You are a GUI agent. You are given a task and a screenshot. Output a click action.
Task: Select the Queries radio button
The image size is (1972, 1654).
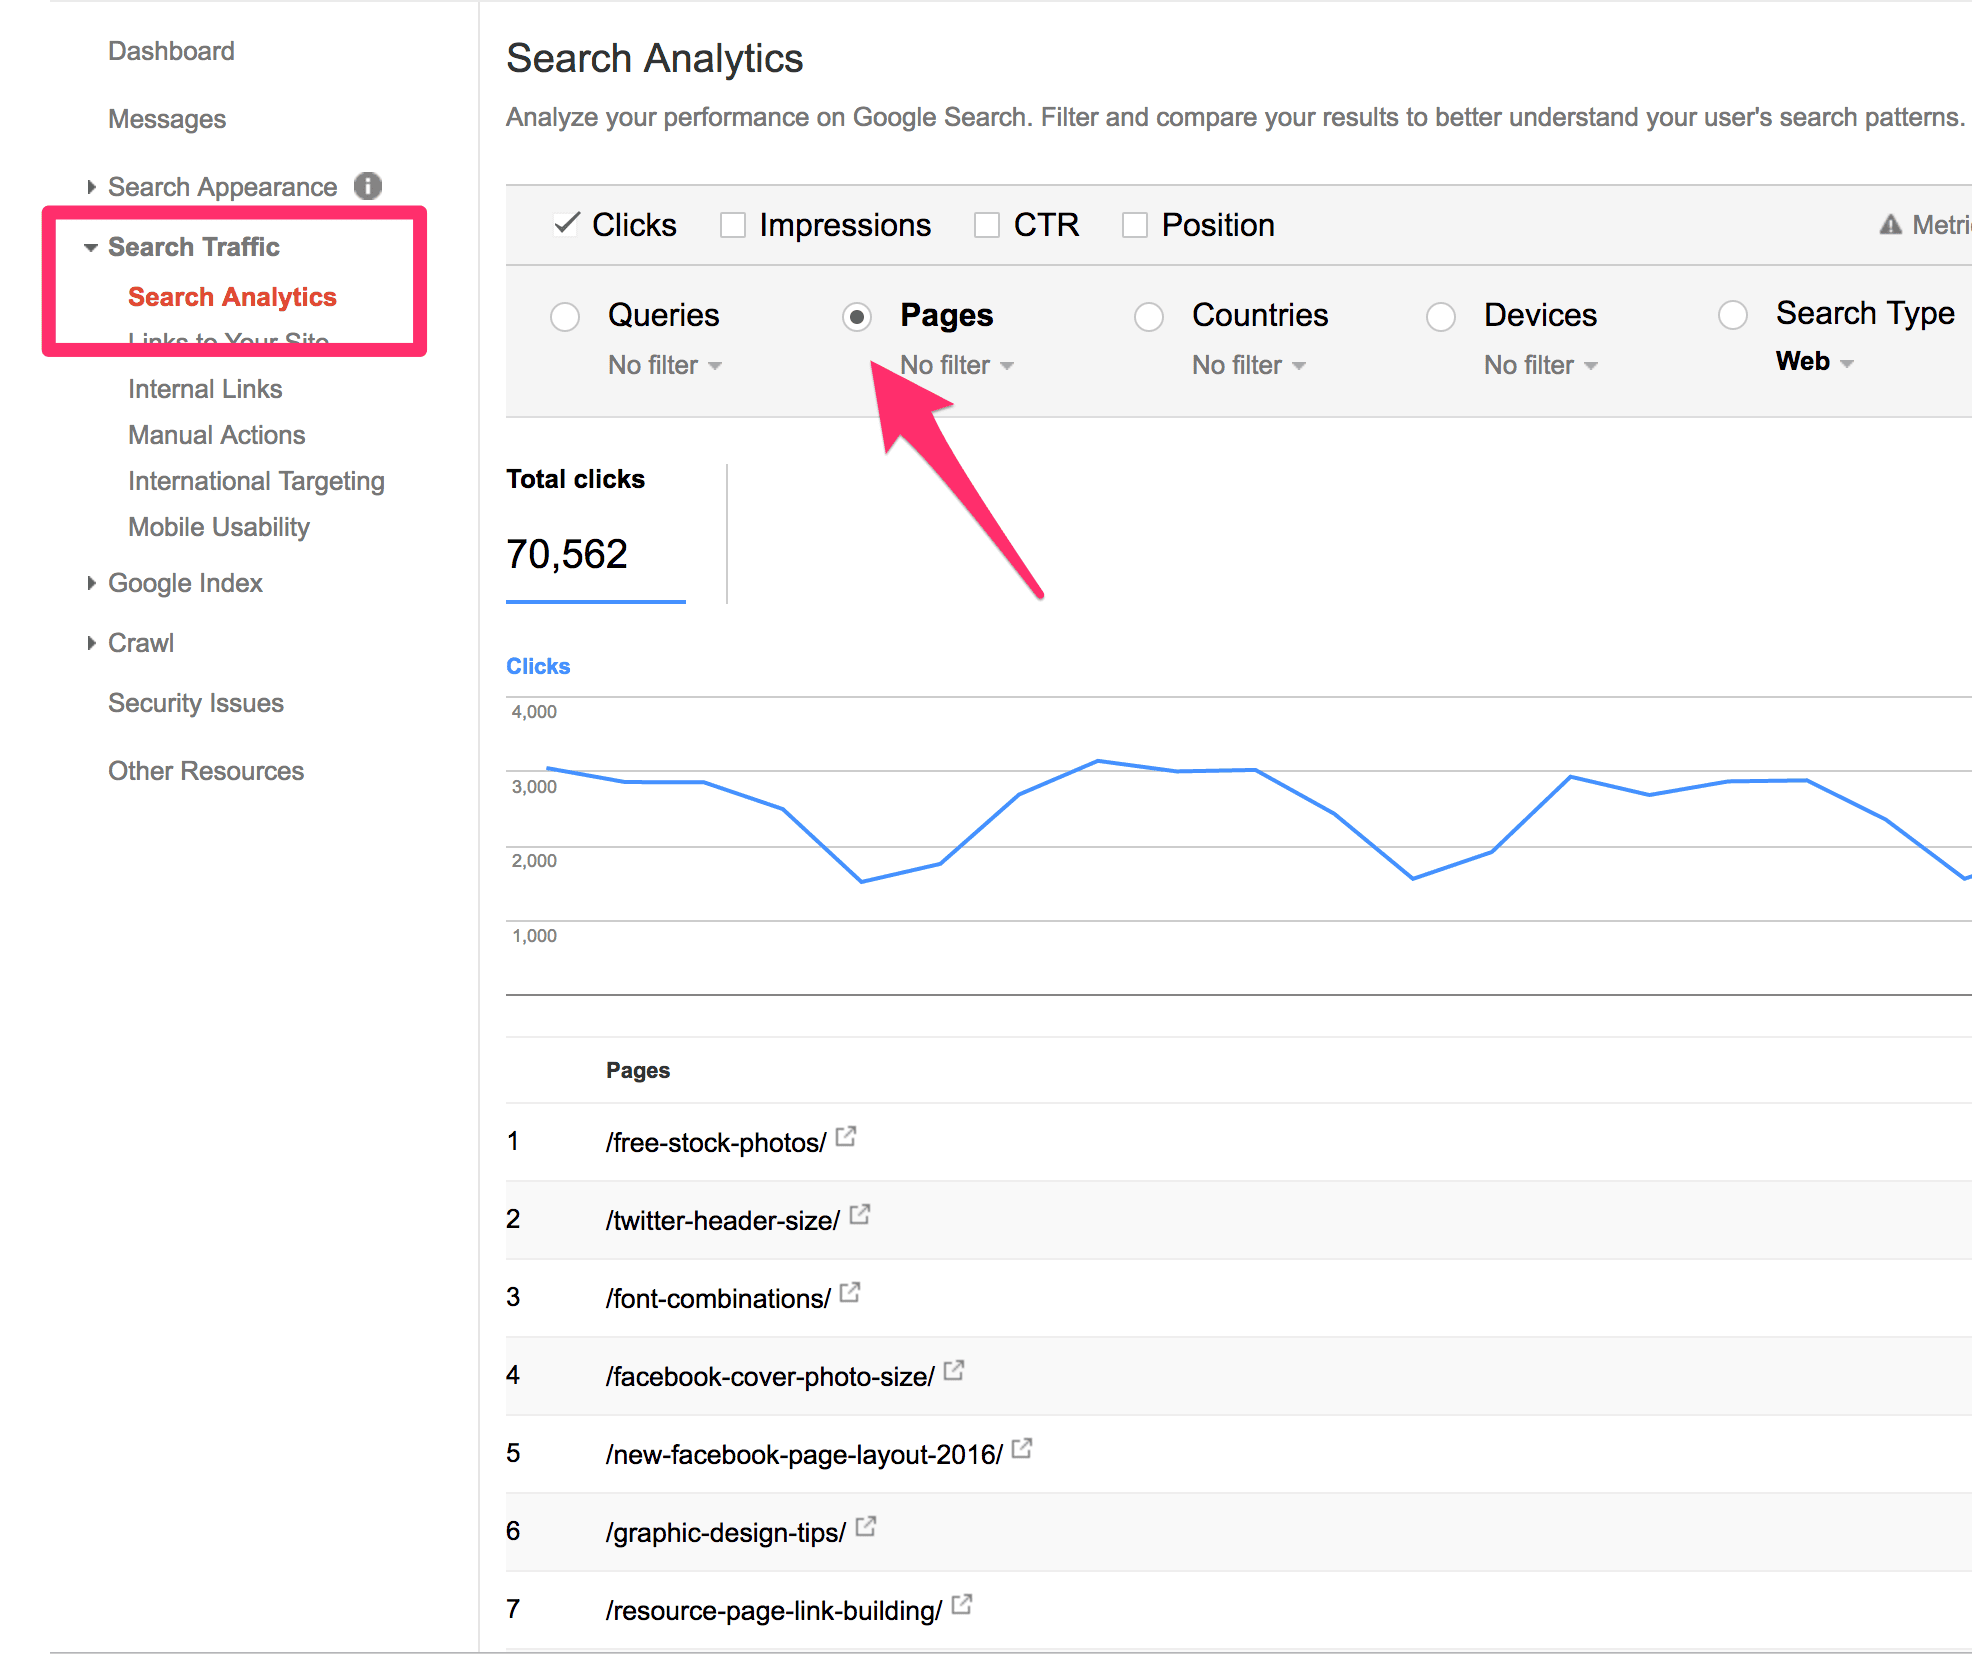point(565,317)
